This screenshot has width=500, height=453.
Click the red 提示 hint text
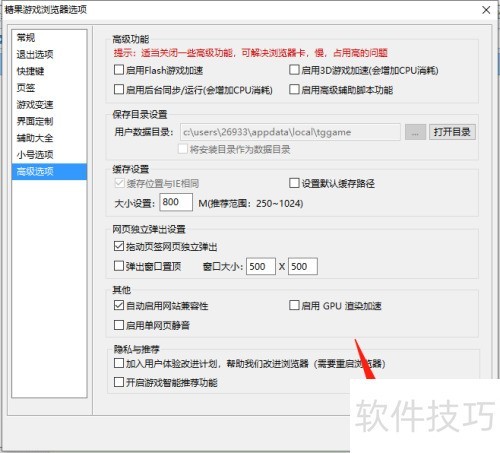click(250, 53)
